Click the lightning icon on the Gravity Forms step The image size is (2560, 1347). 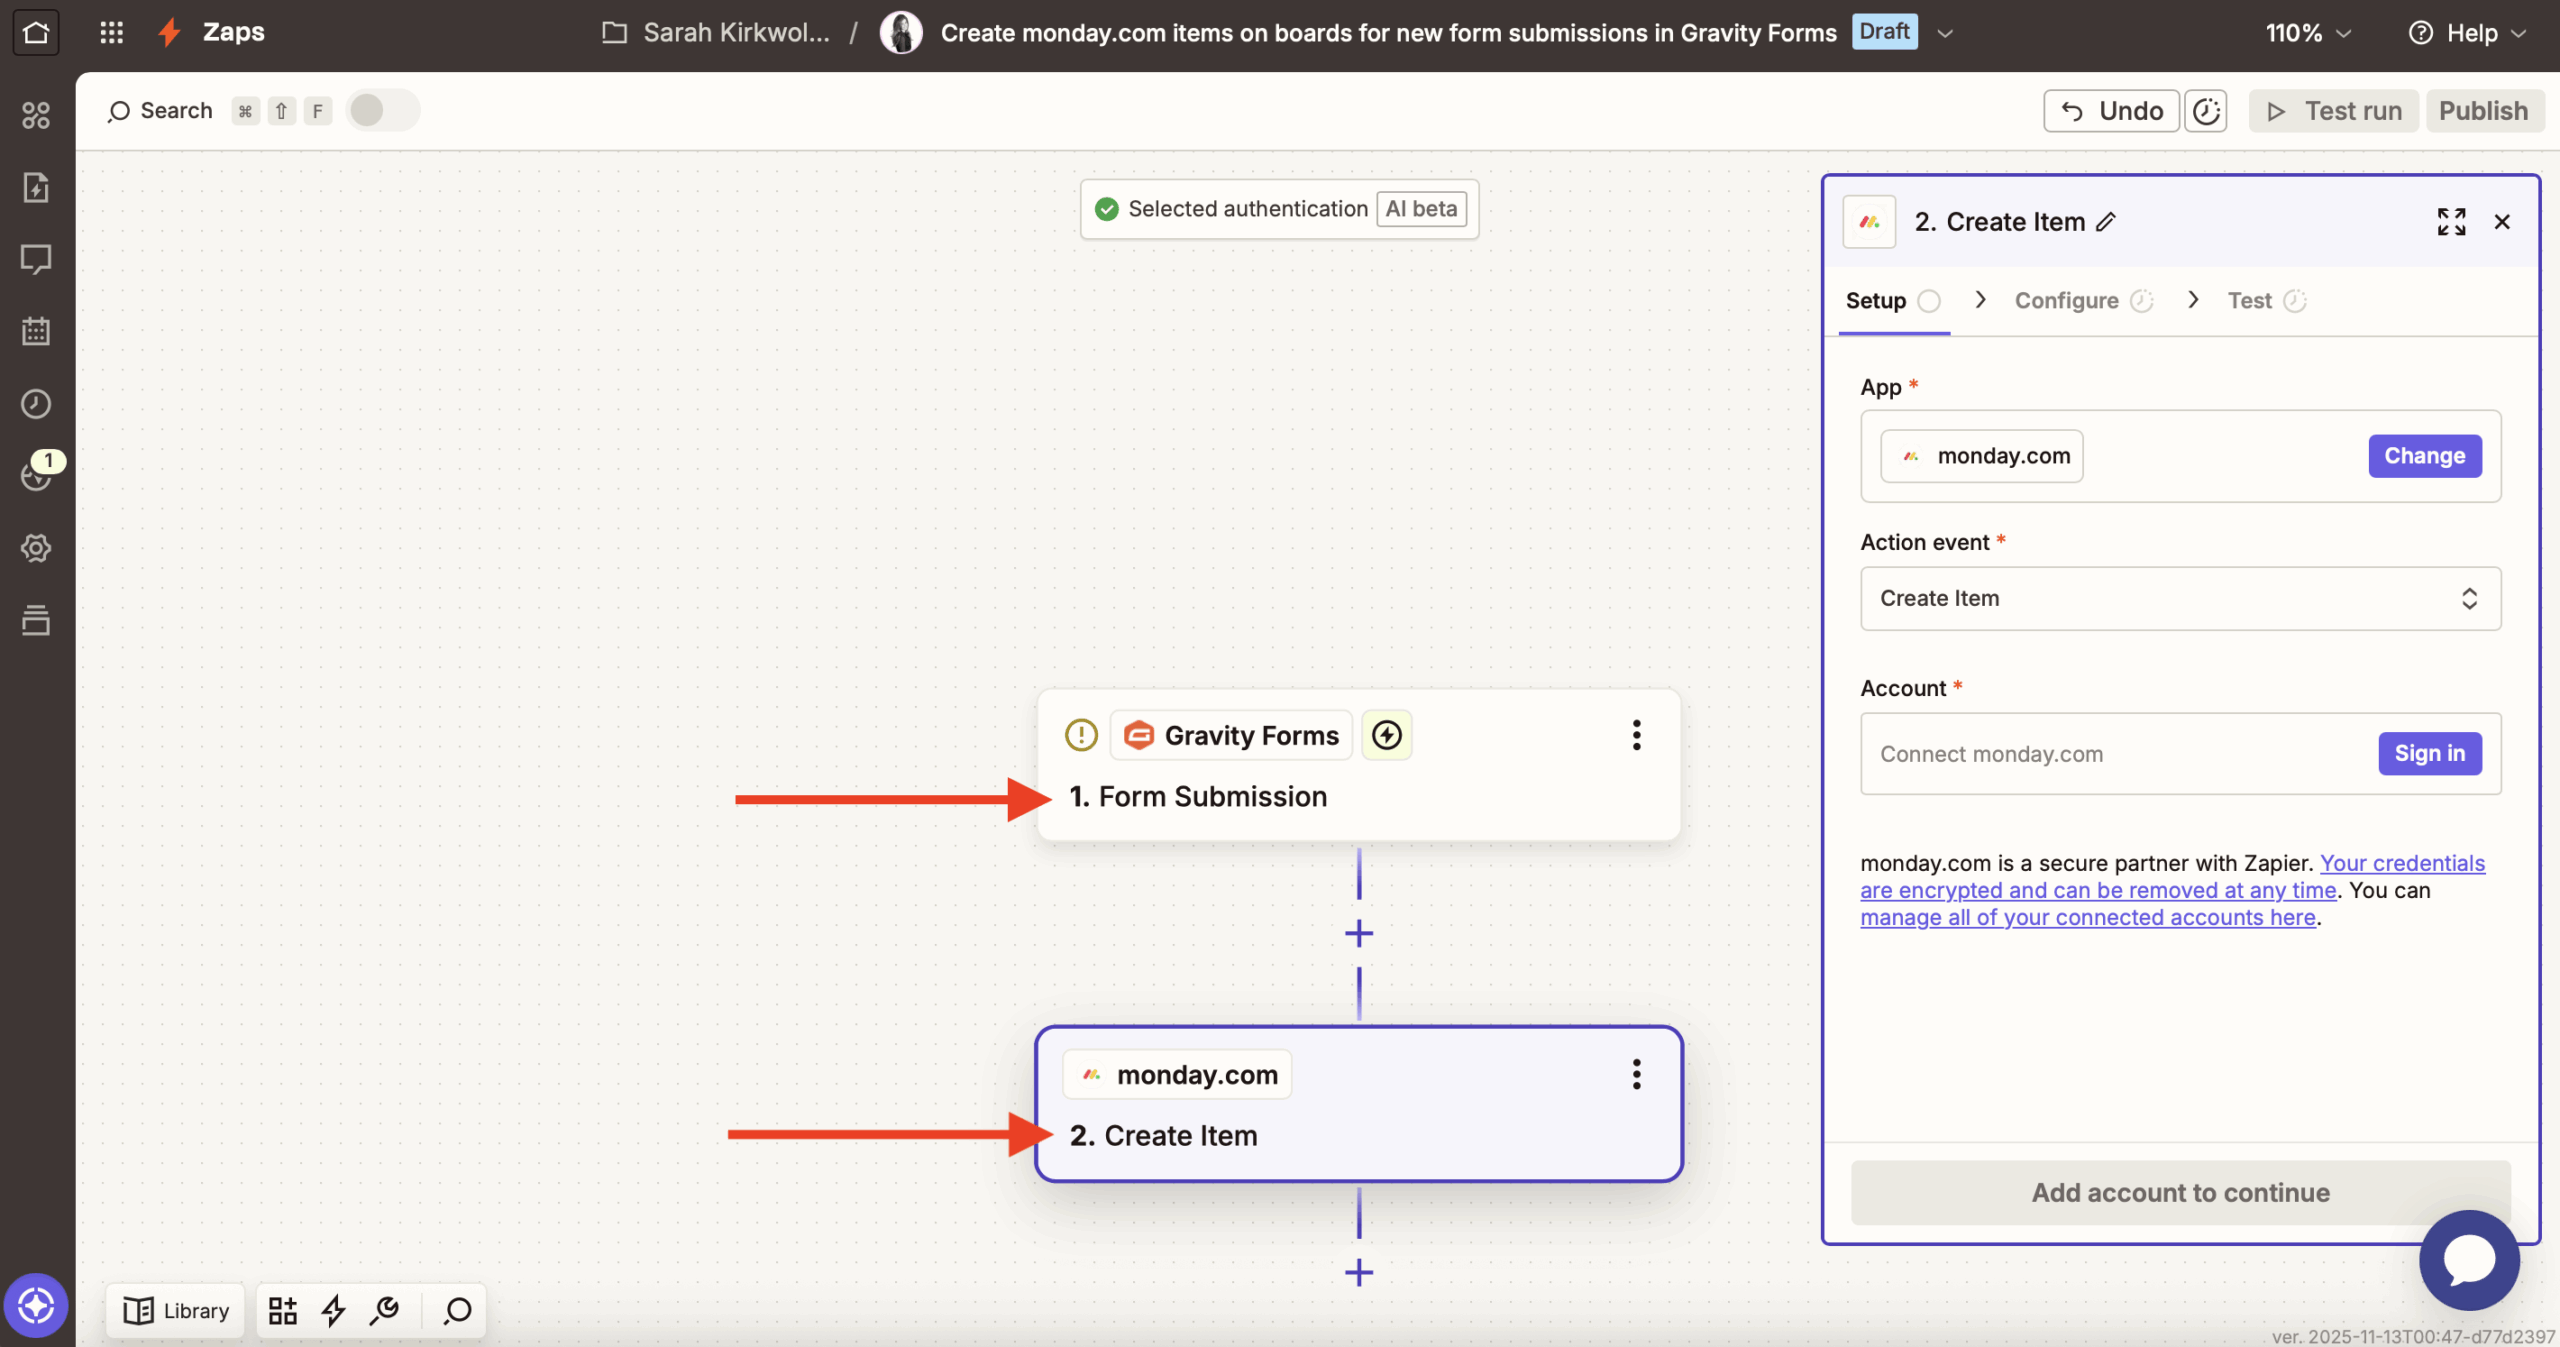[x=1387, y=734]
